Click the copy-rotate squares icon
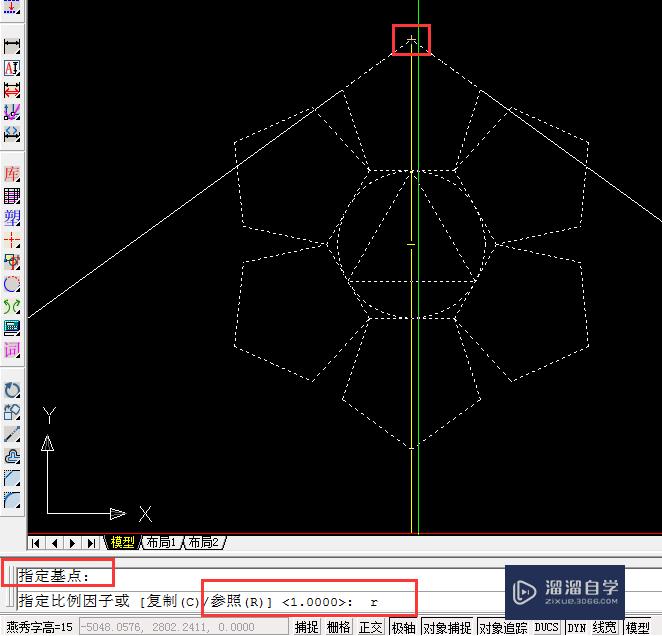 coord(12,412)
